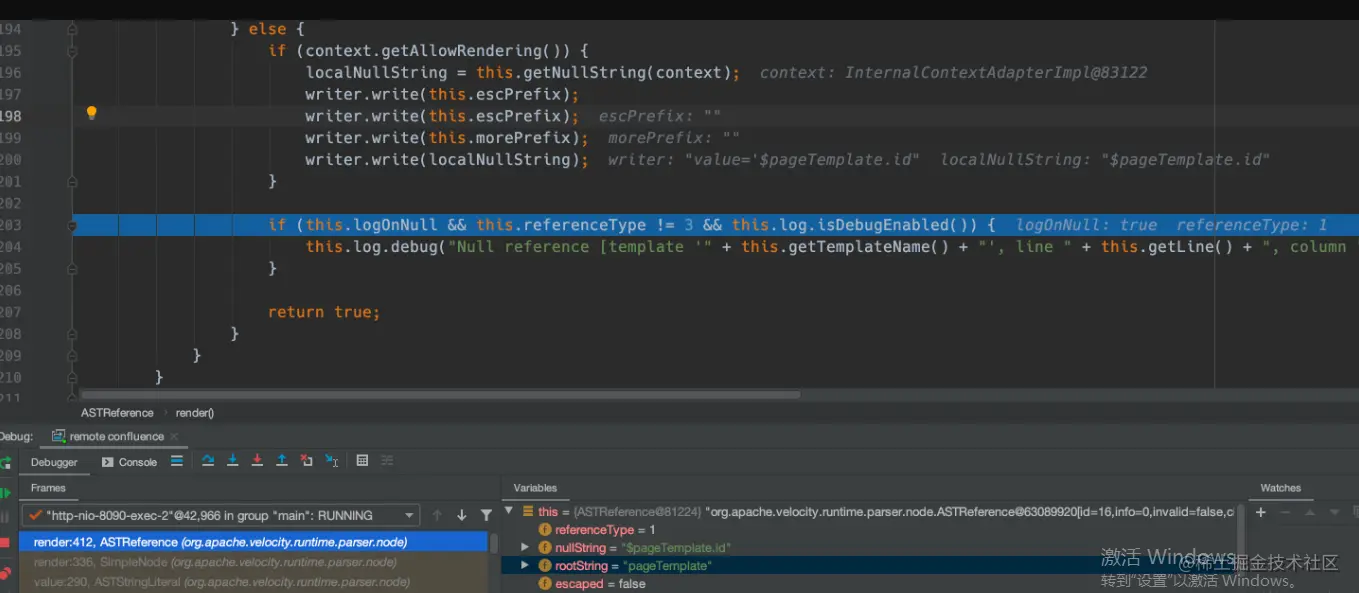Open the Evaluate Expression calculator
Viewport: 1359px width, 593px height.
[x=362, y=461]
